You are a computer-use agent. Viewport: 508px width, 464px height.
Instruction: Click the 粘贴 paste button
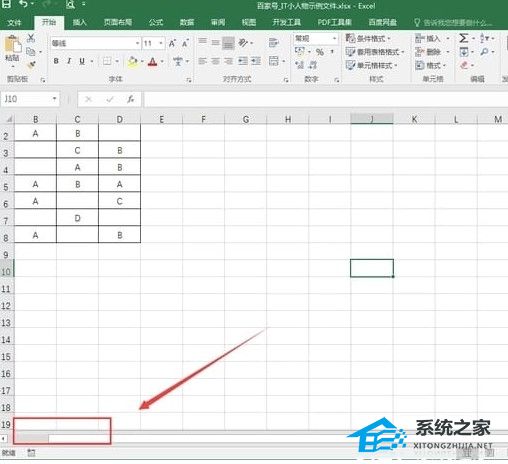(12, 49)
